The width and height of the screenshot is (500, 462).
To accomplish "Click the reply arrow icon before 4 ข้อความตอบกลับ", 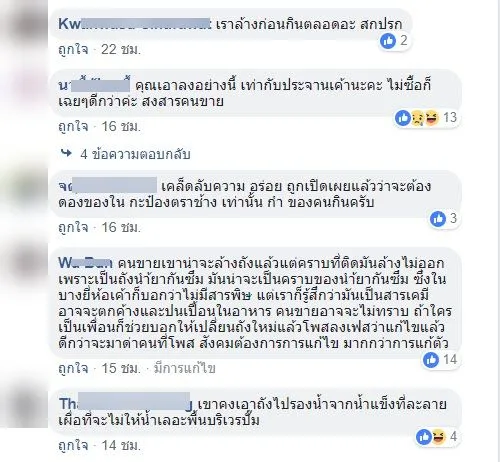I will click(66, 153).
